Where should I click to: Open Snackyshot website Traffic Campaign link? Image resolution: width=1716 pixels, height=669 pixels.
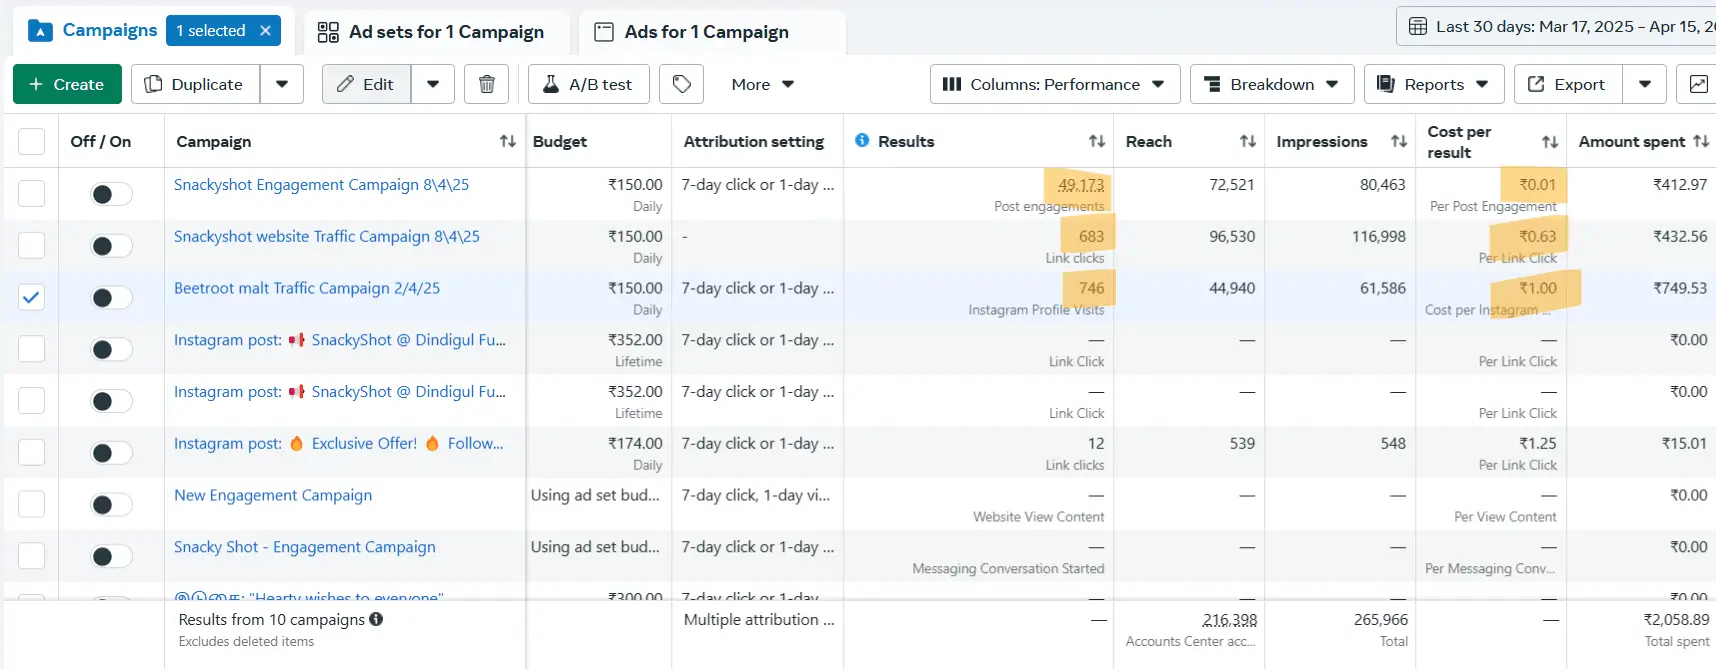pyautogui.click(x=326, y=237)
